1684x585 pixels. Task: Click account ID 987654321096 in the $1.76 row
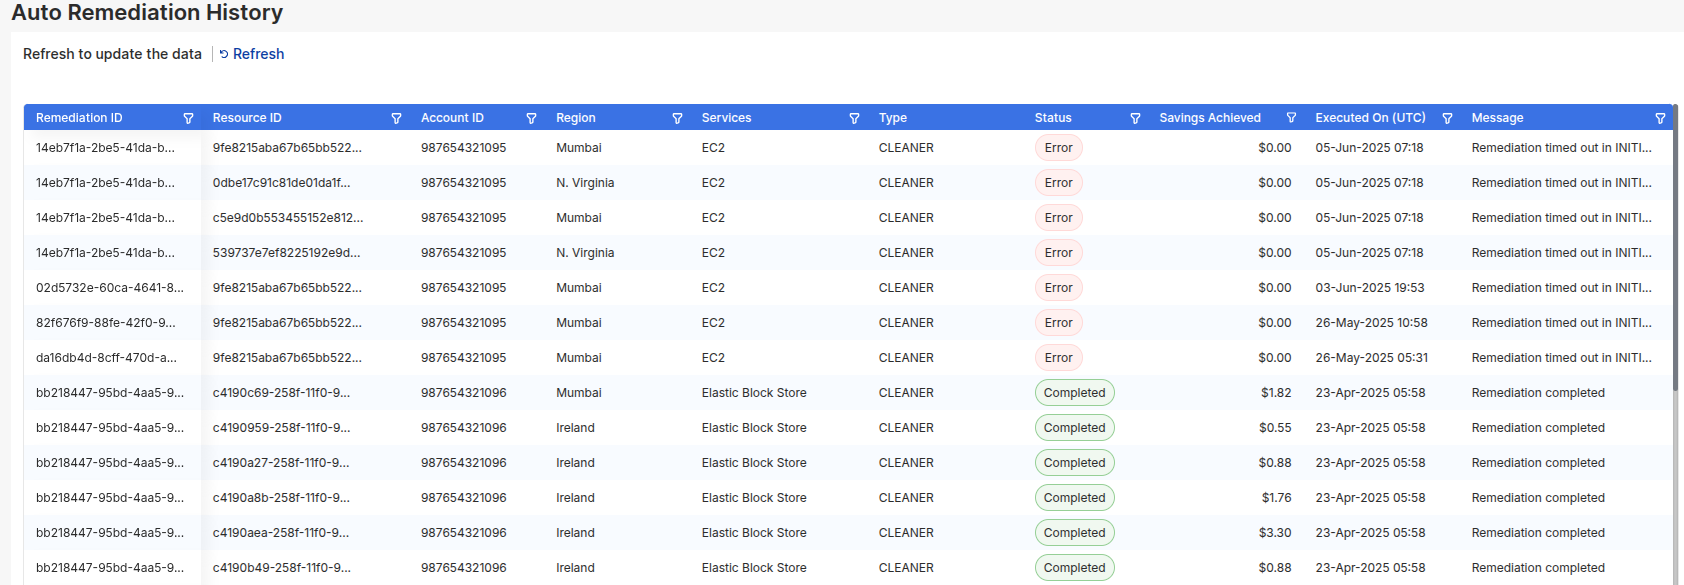pyautogui.click(x=464, y=498)
